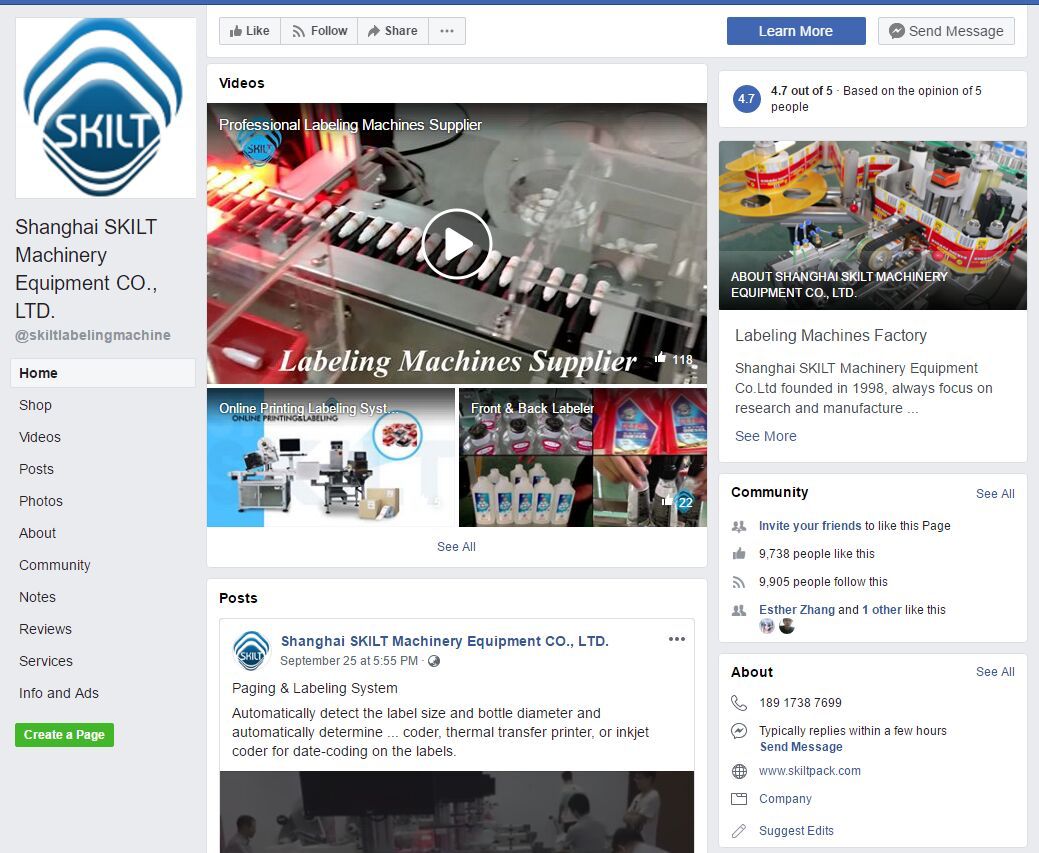
Task: Click the '1 other' likes link
Action: coord(882,610)
